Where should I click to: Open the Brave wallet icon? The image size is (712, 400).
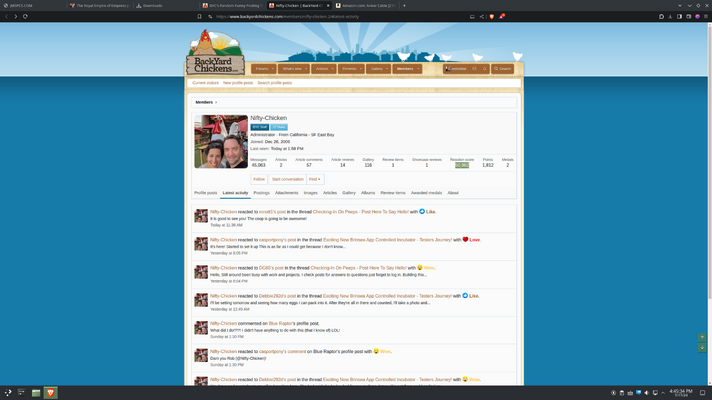pos(688,16)
